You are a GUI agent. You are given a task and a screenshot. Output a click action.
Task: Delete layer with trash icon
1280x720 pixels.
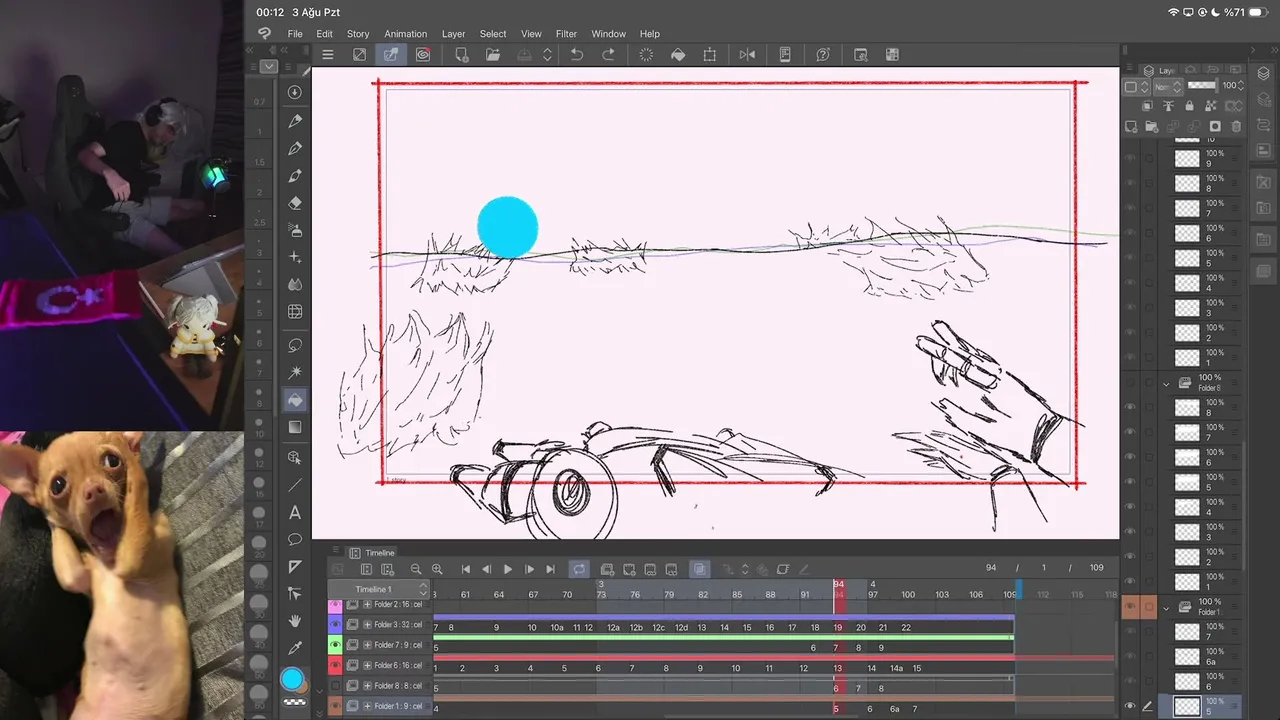point(1236,127)
